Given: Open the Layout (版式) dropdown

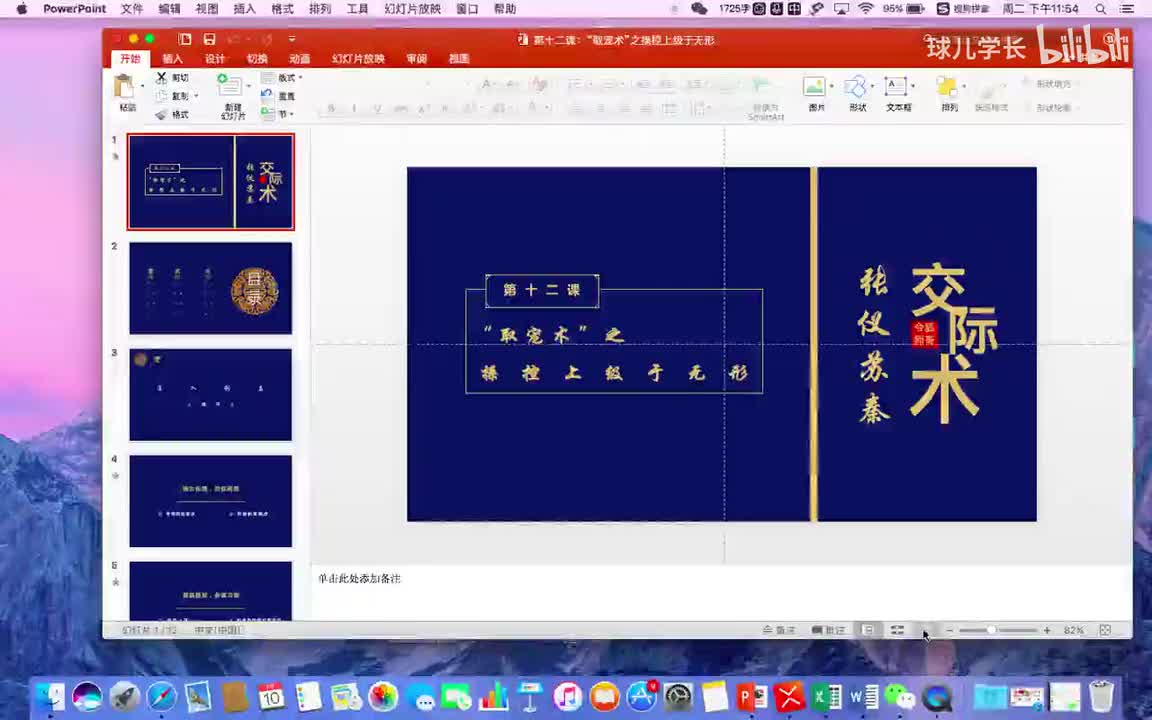Looking at the screenshot, I should (282, 77).
